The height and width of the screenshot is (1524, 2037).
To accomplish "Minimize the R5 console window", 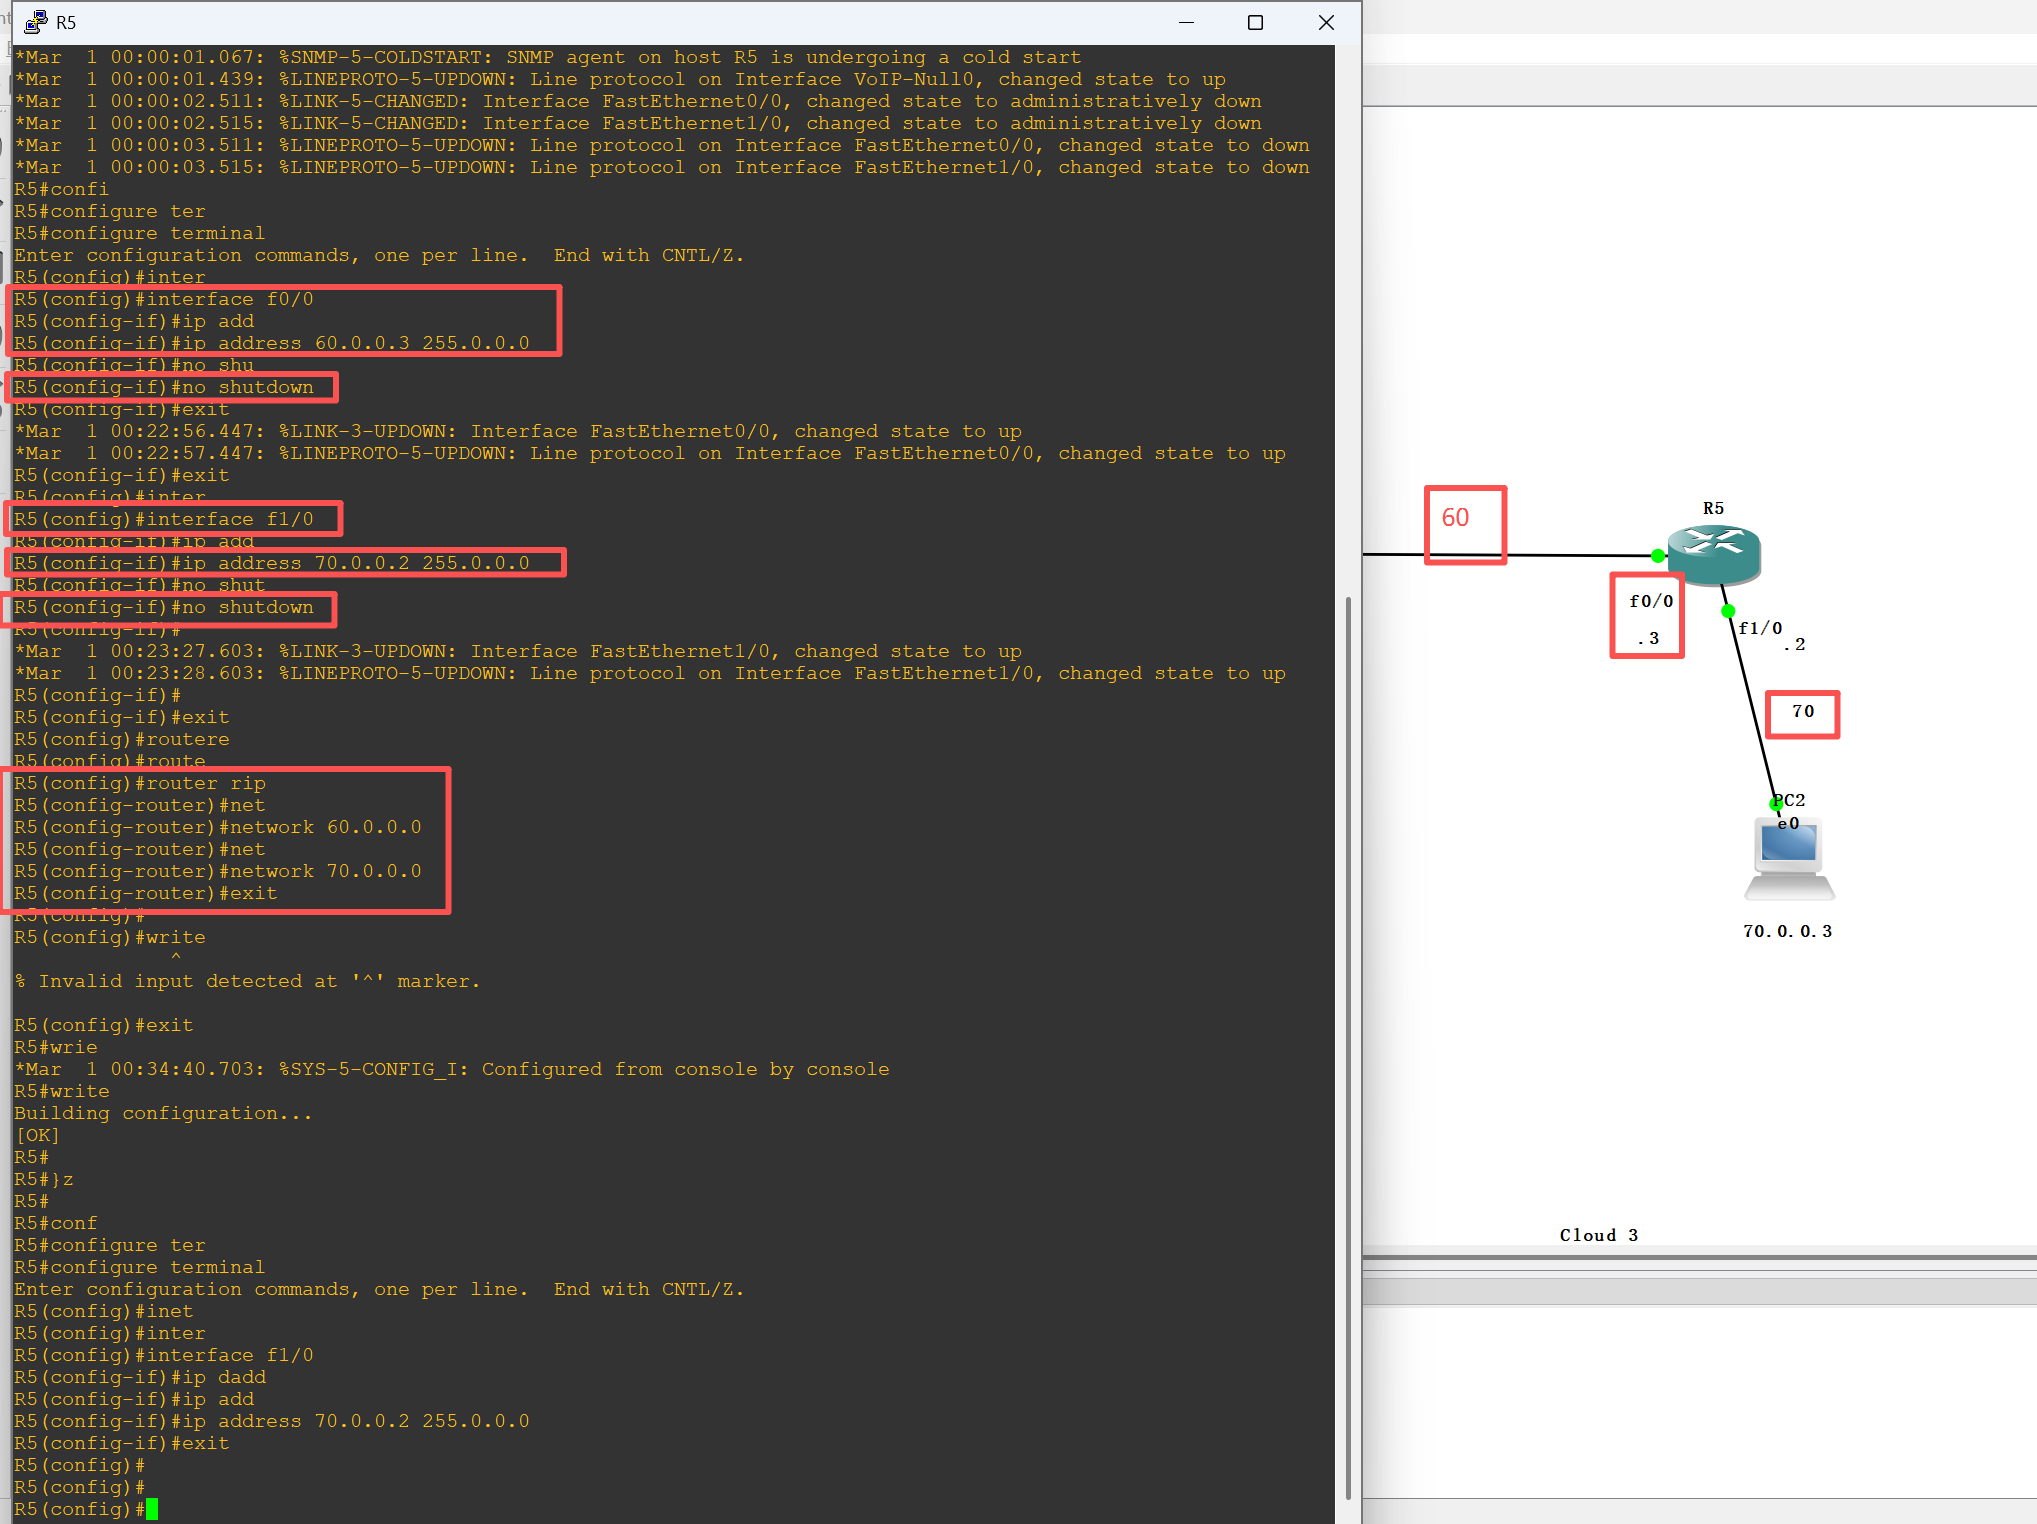I will [x=1186, y=22].
